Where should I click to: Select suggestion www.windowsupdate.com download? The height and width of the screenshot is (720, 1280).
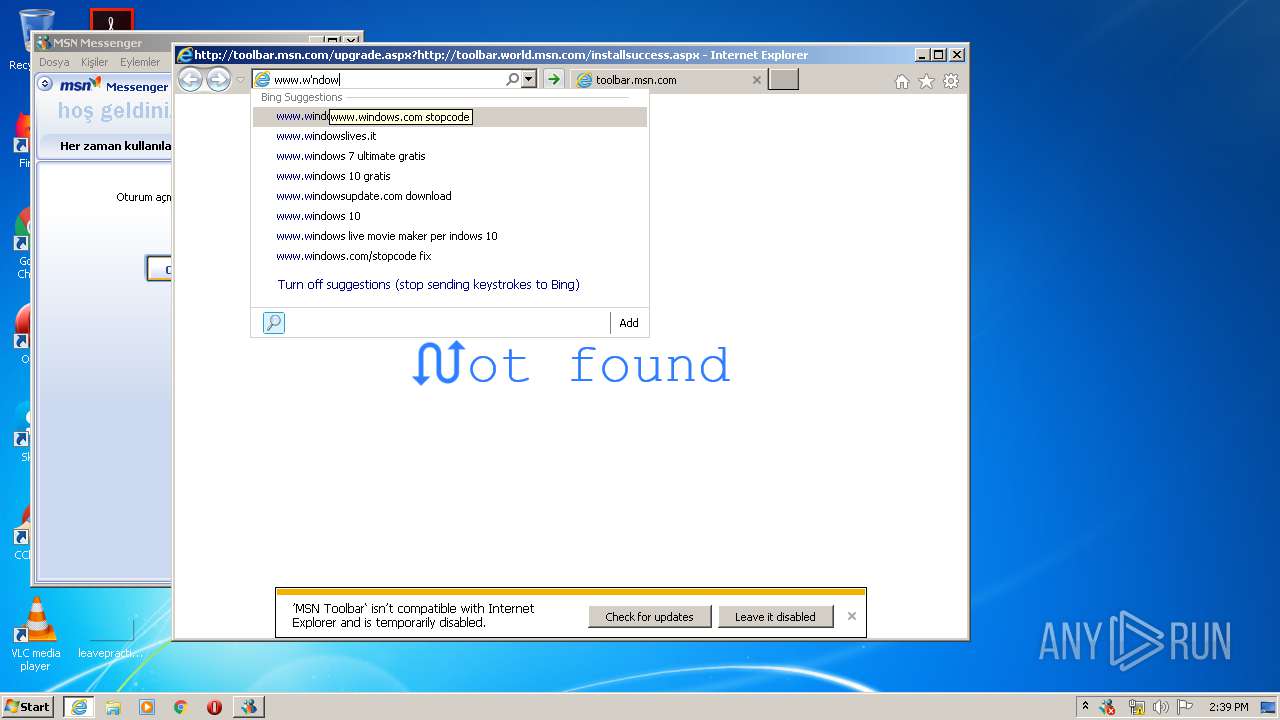click(449, 196)
